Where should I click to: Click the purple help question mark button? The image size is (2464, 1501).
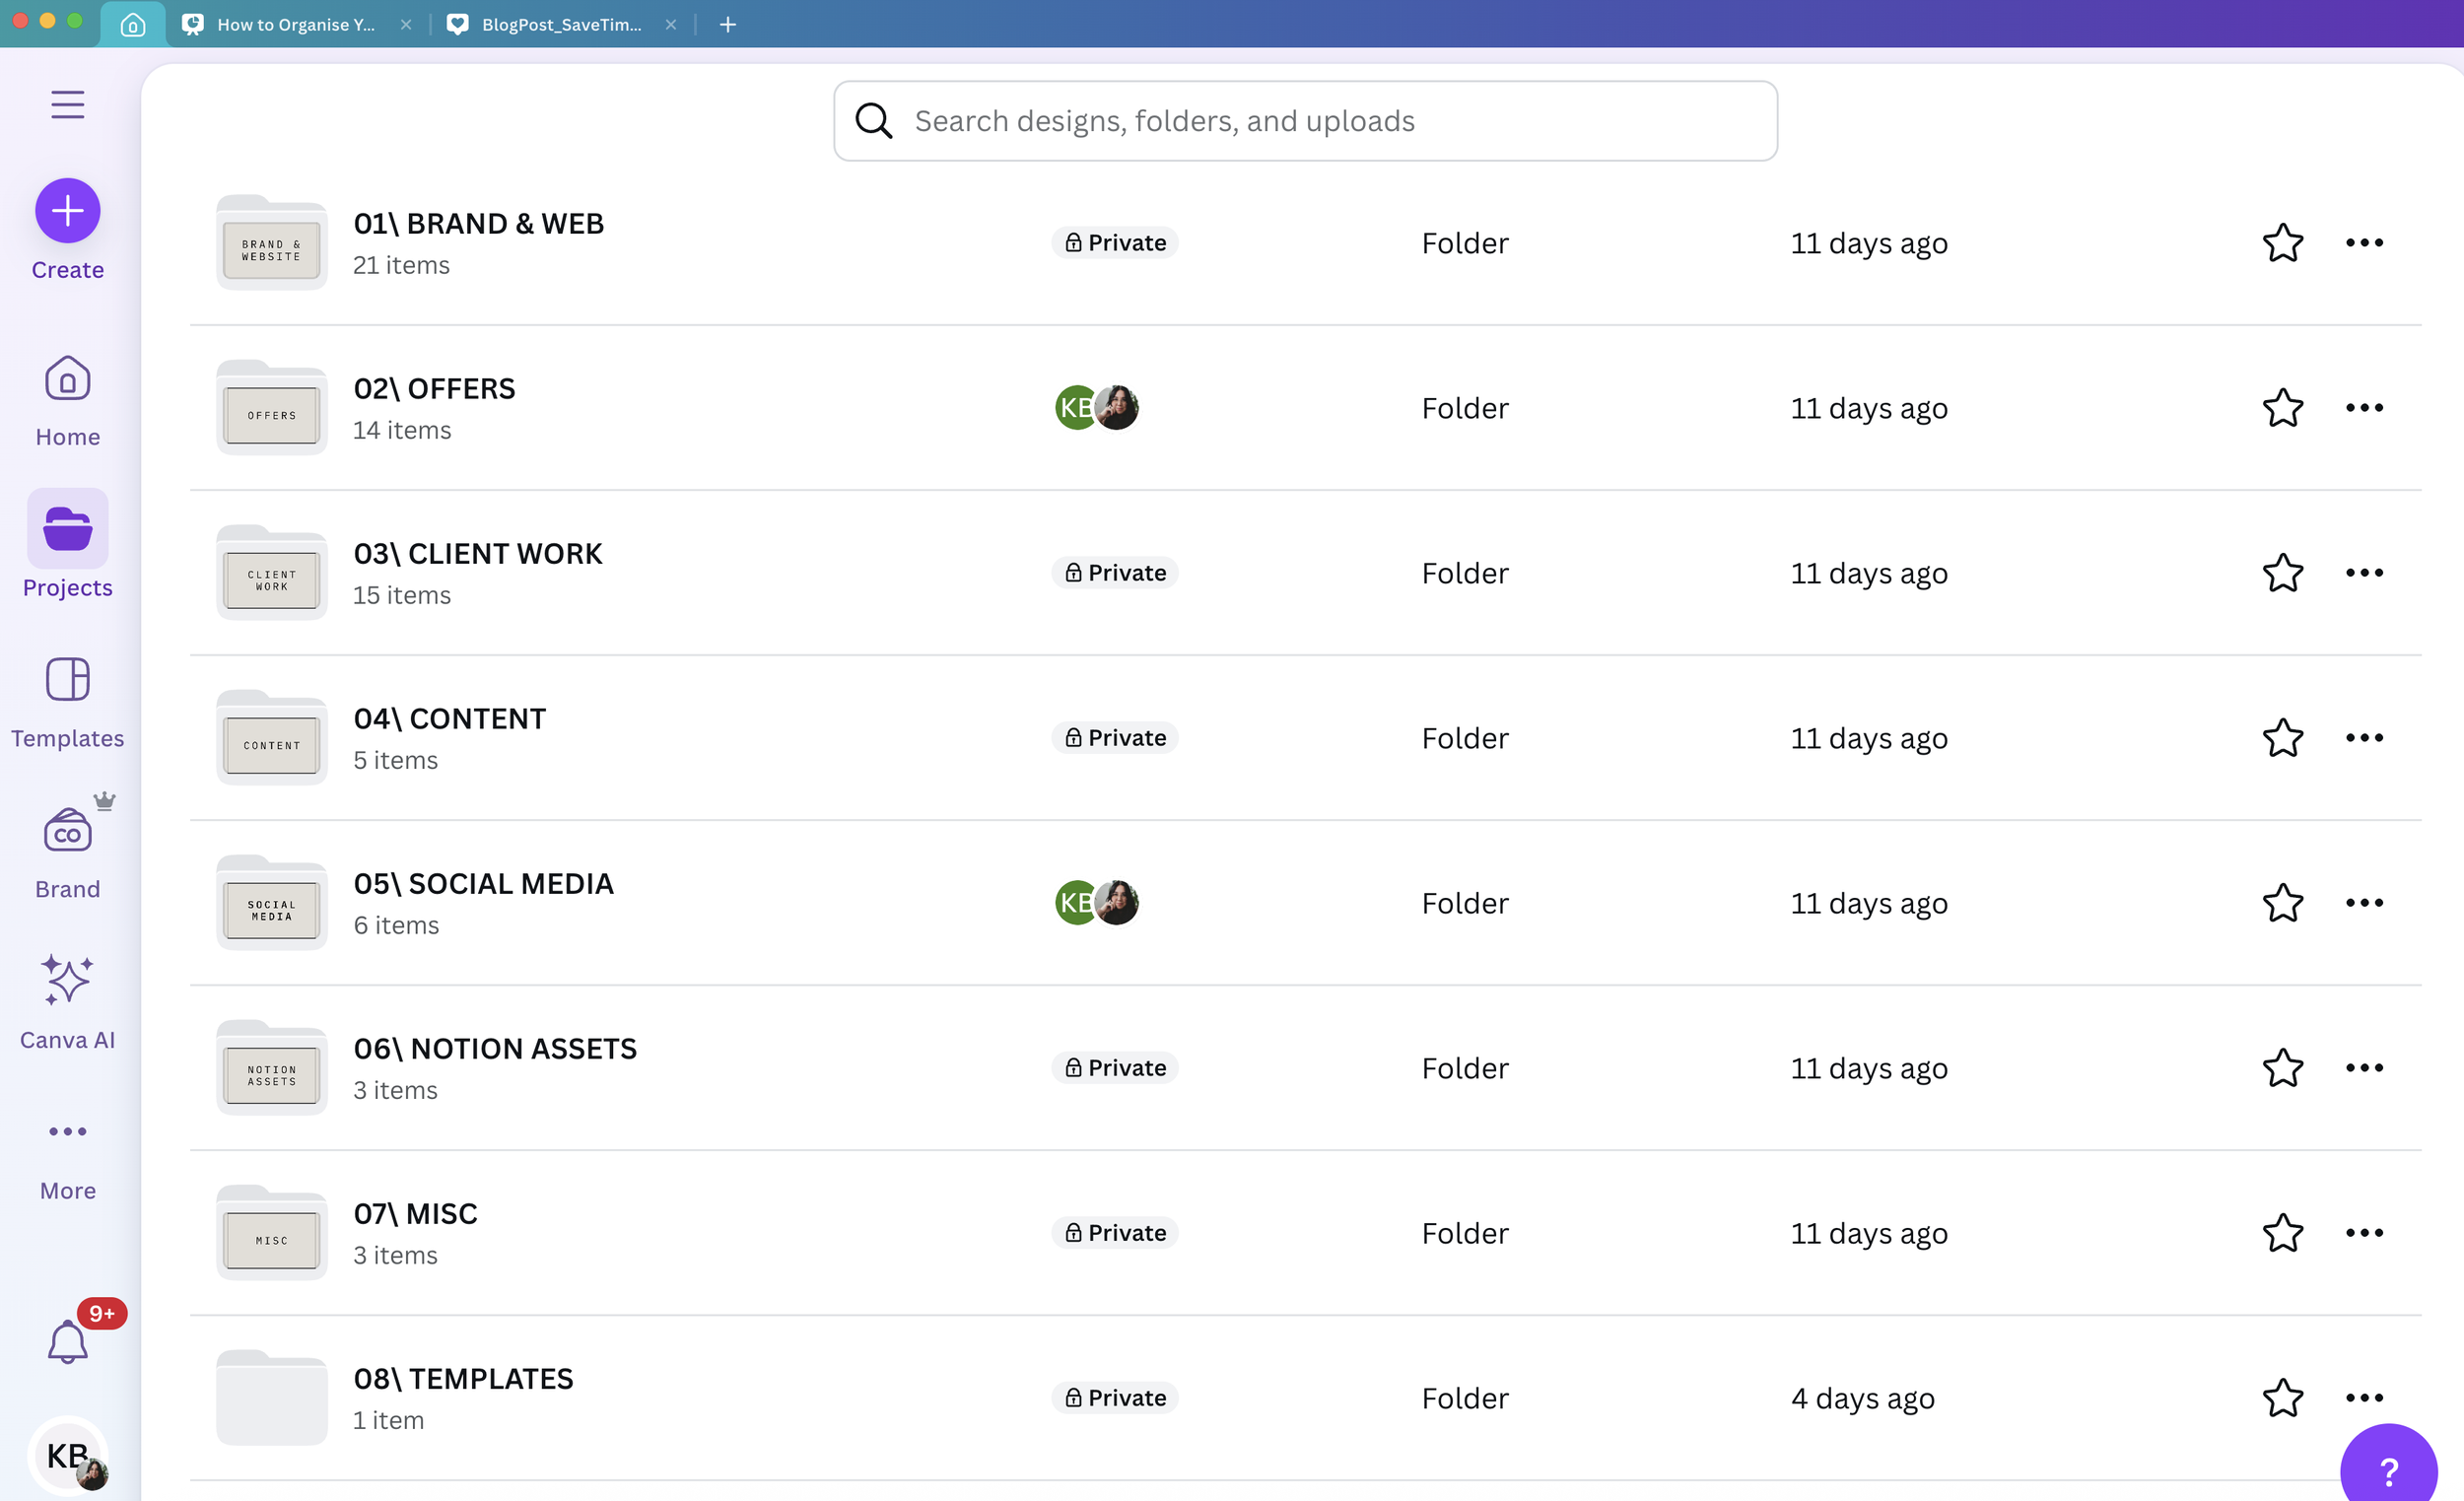2388,1470
